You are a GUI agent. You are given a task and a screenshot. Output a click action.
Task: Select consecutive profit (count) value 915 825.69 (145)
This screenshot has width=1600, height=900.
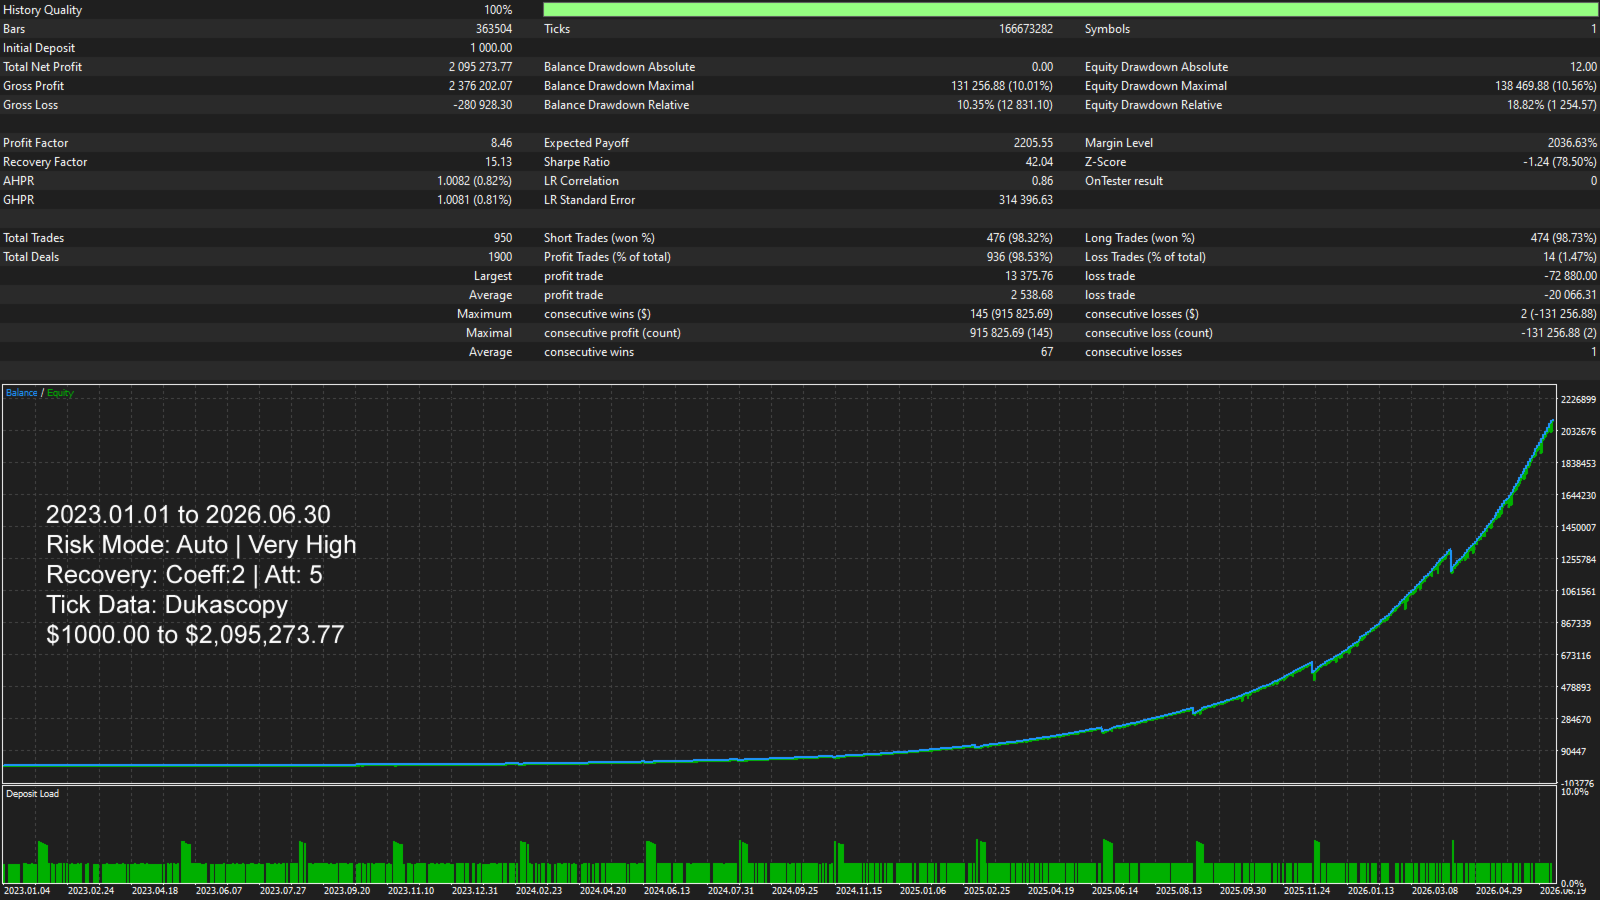(1011, 333)
